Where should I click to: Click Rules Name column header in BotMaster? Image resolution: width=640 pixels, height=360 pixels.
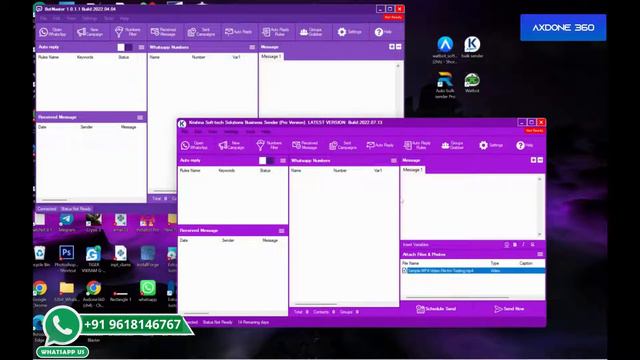point(49,58)
